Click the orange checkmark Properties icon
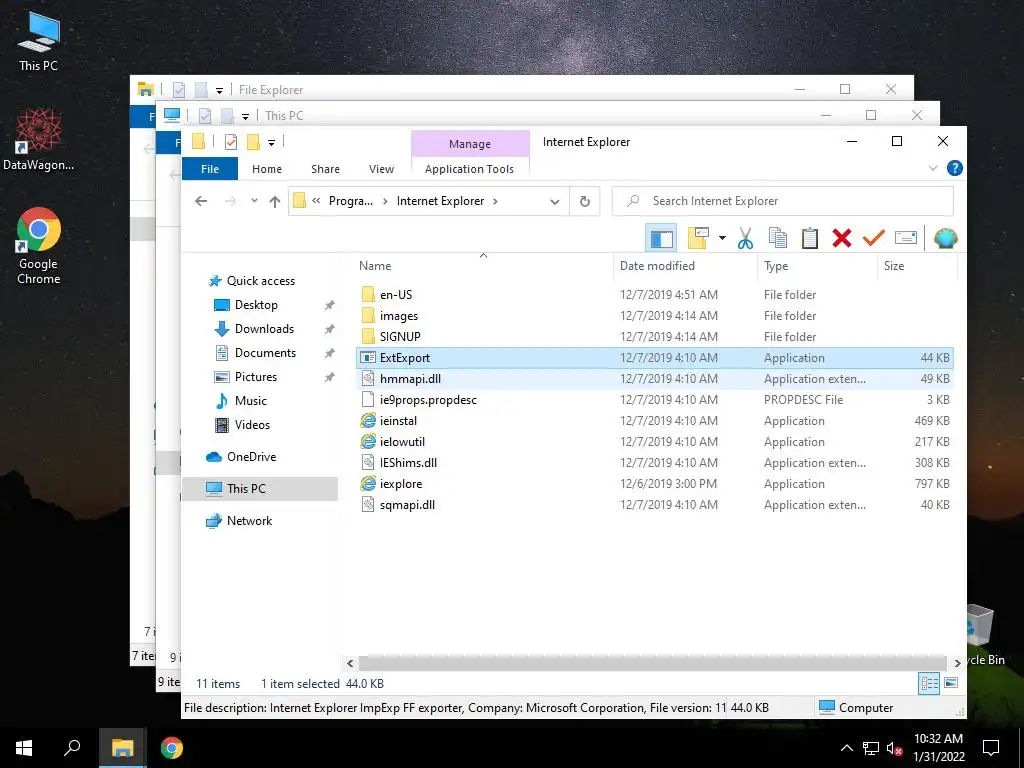Screen dimensions: 1024x768 tap(873, 238)
